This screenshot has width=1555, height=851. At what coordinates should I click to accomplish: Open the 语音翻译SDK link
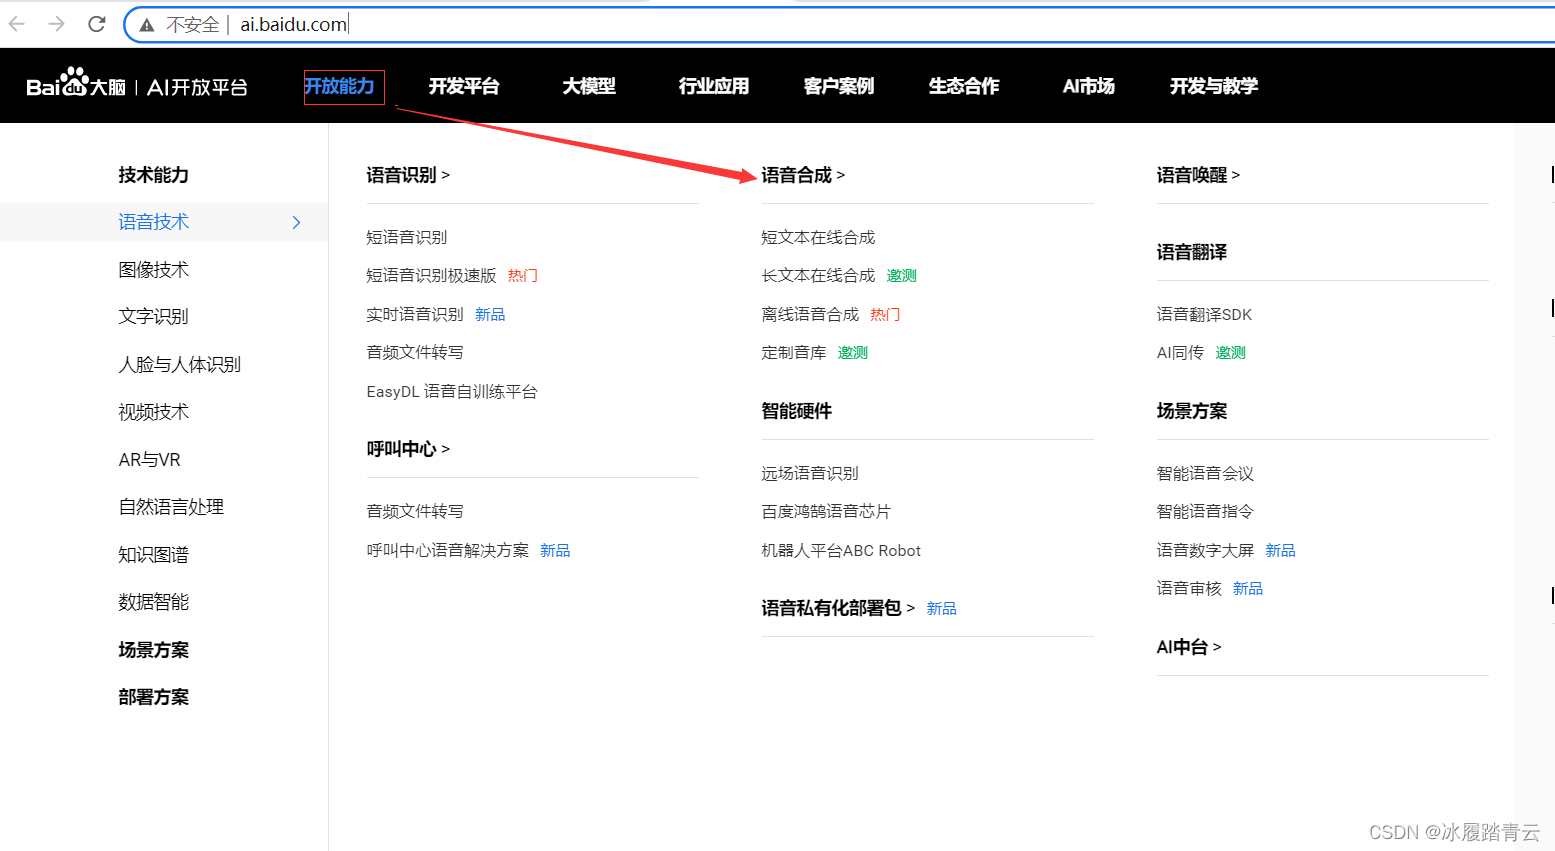[x=1205, y=313]
